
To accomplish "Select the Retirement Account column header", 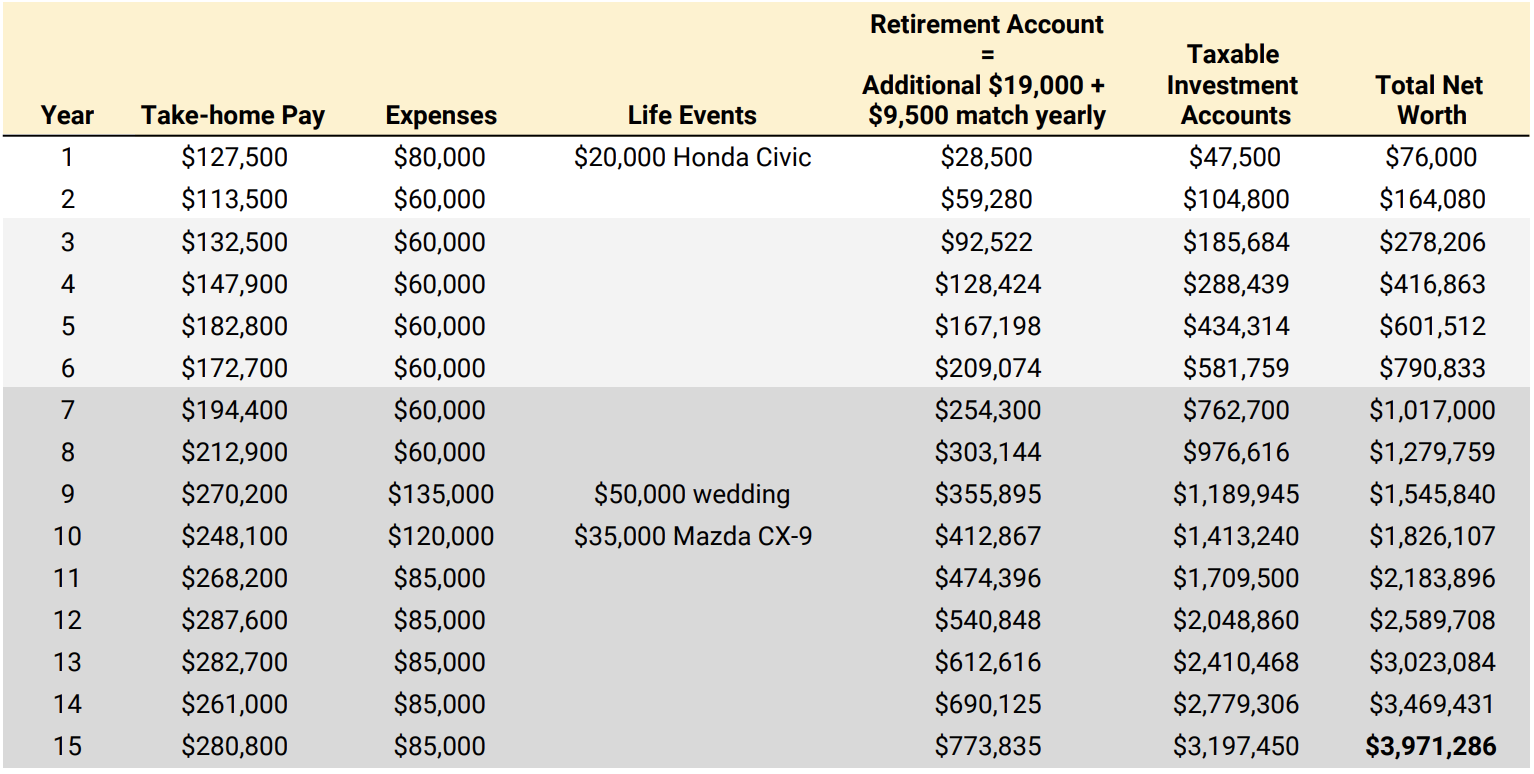I will [x=986, y=70].
